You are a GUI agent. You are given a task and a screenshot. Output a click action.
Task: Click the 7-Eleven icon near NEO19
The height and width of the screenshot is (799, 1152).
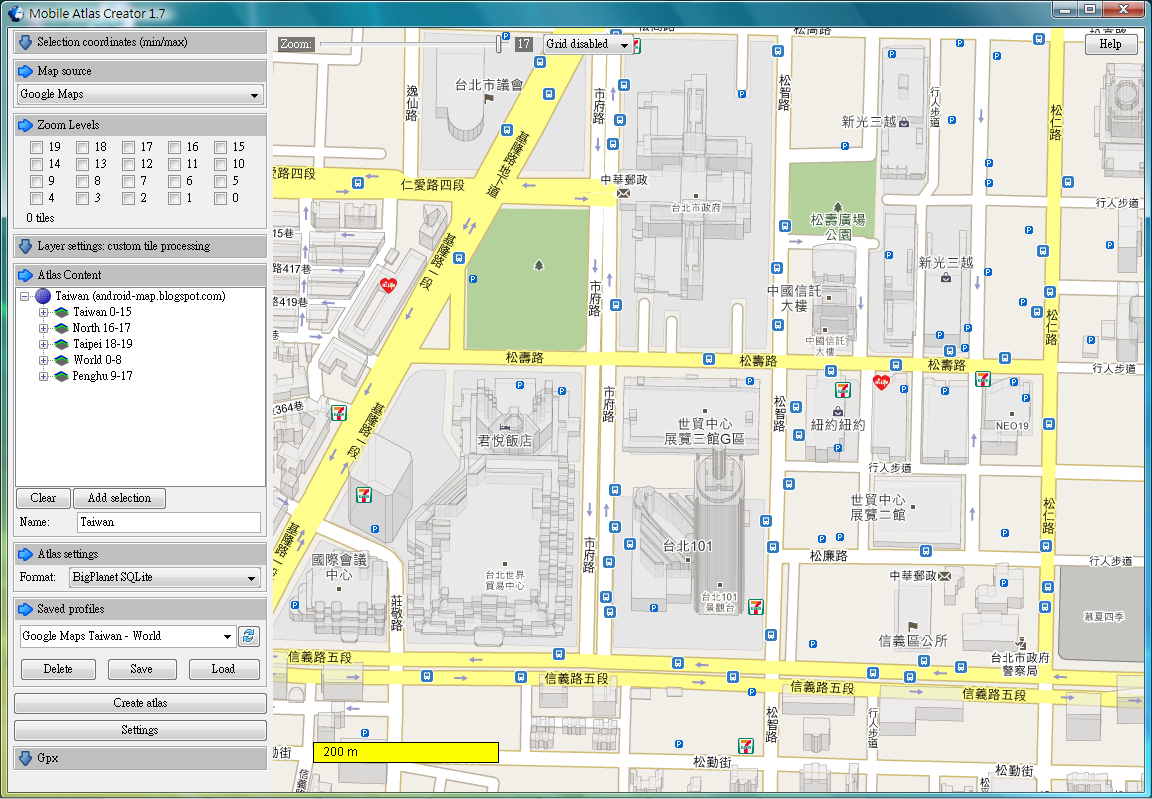[x=982, y=378]
